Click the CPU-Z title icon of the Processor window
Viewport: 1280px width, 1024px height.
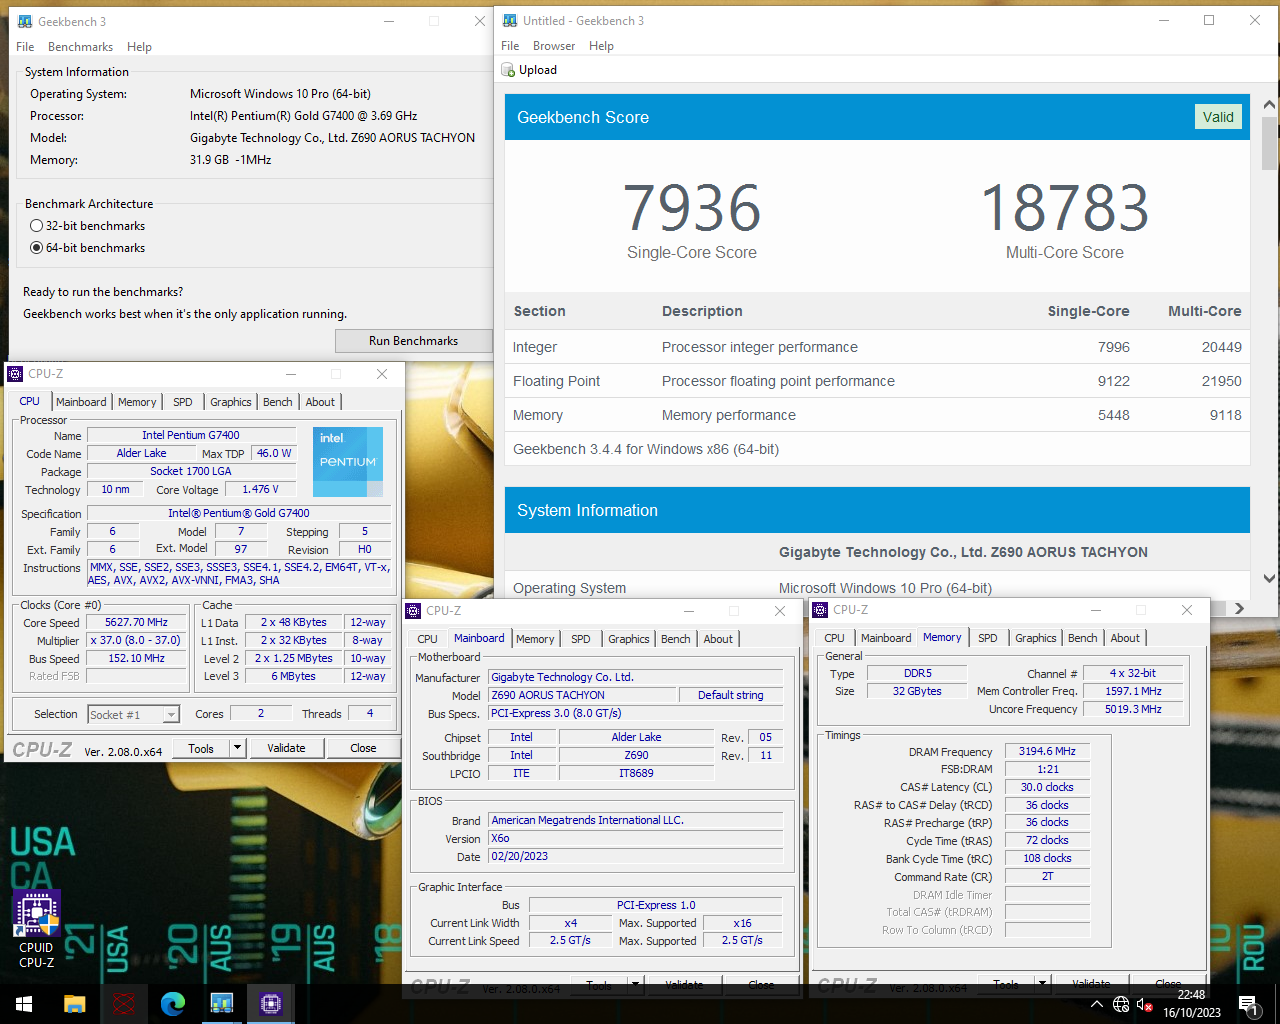pyautogui.click(x=15, y=374)
